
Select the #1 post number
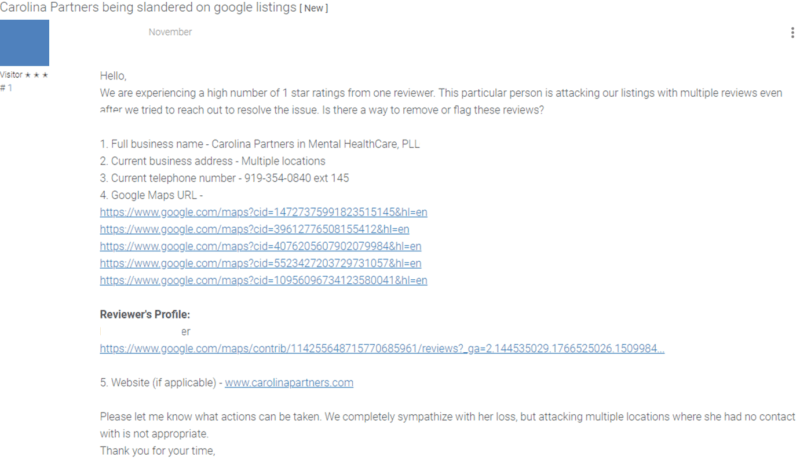point(7,88)
